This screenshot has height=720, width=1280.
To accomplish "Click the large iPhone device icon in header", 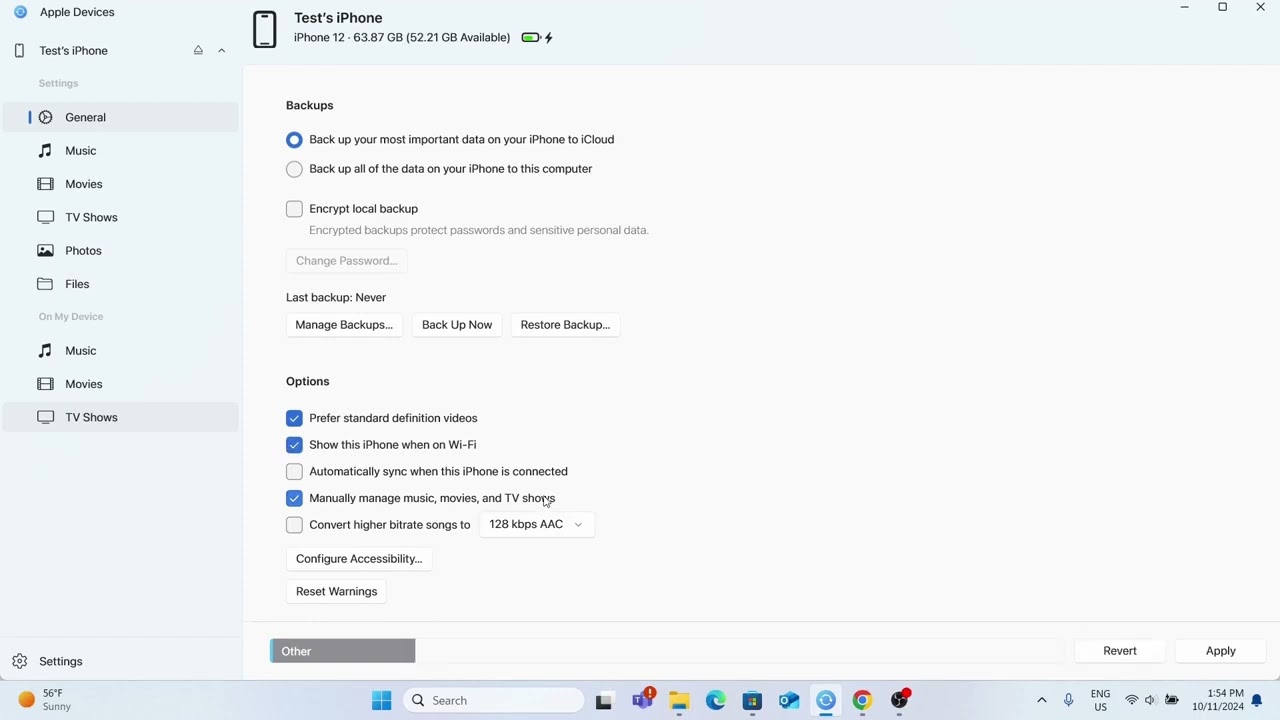I will (264, 29).
